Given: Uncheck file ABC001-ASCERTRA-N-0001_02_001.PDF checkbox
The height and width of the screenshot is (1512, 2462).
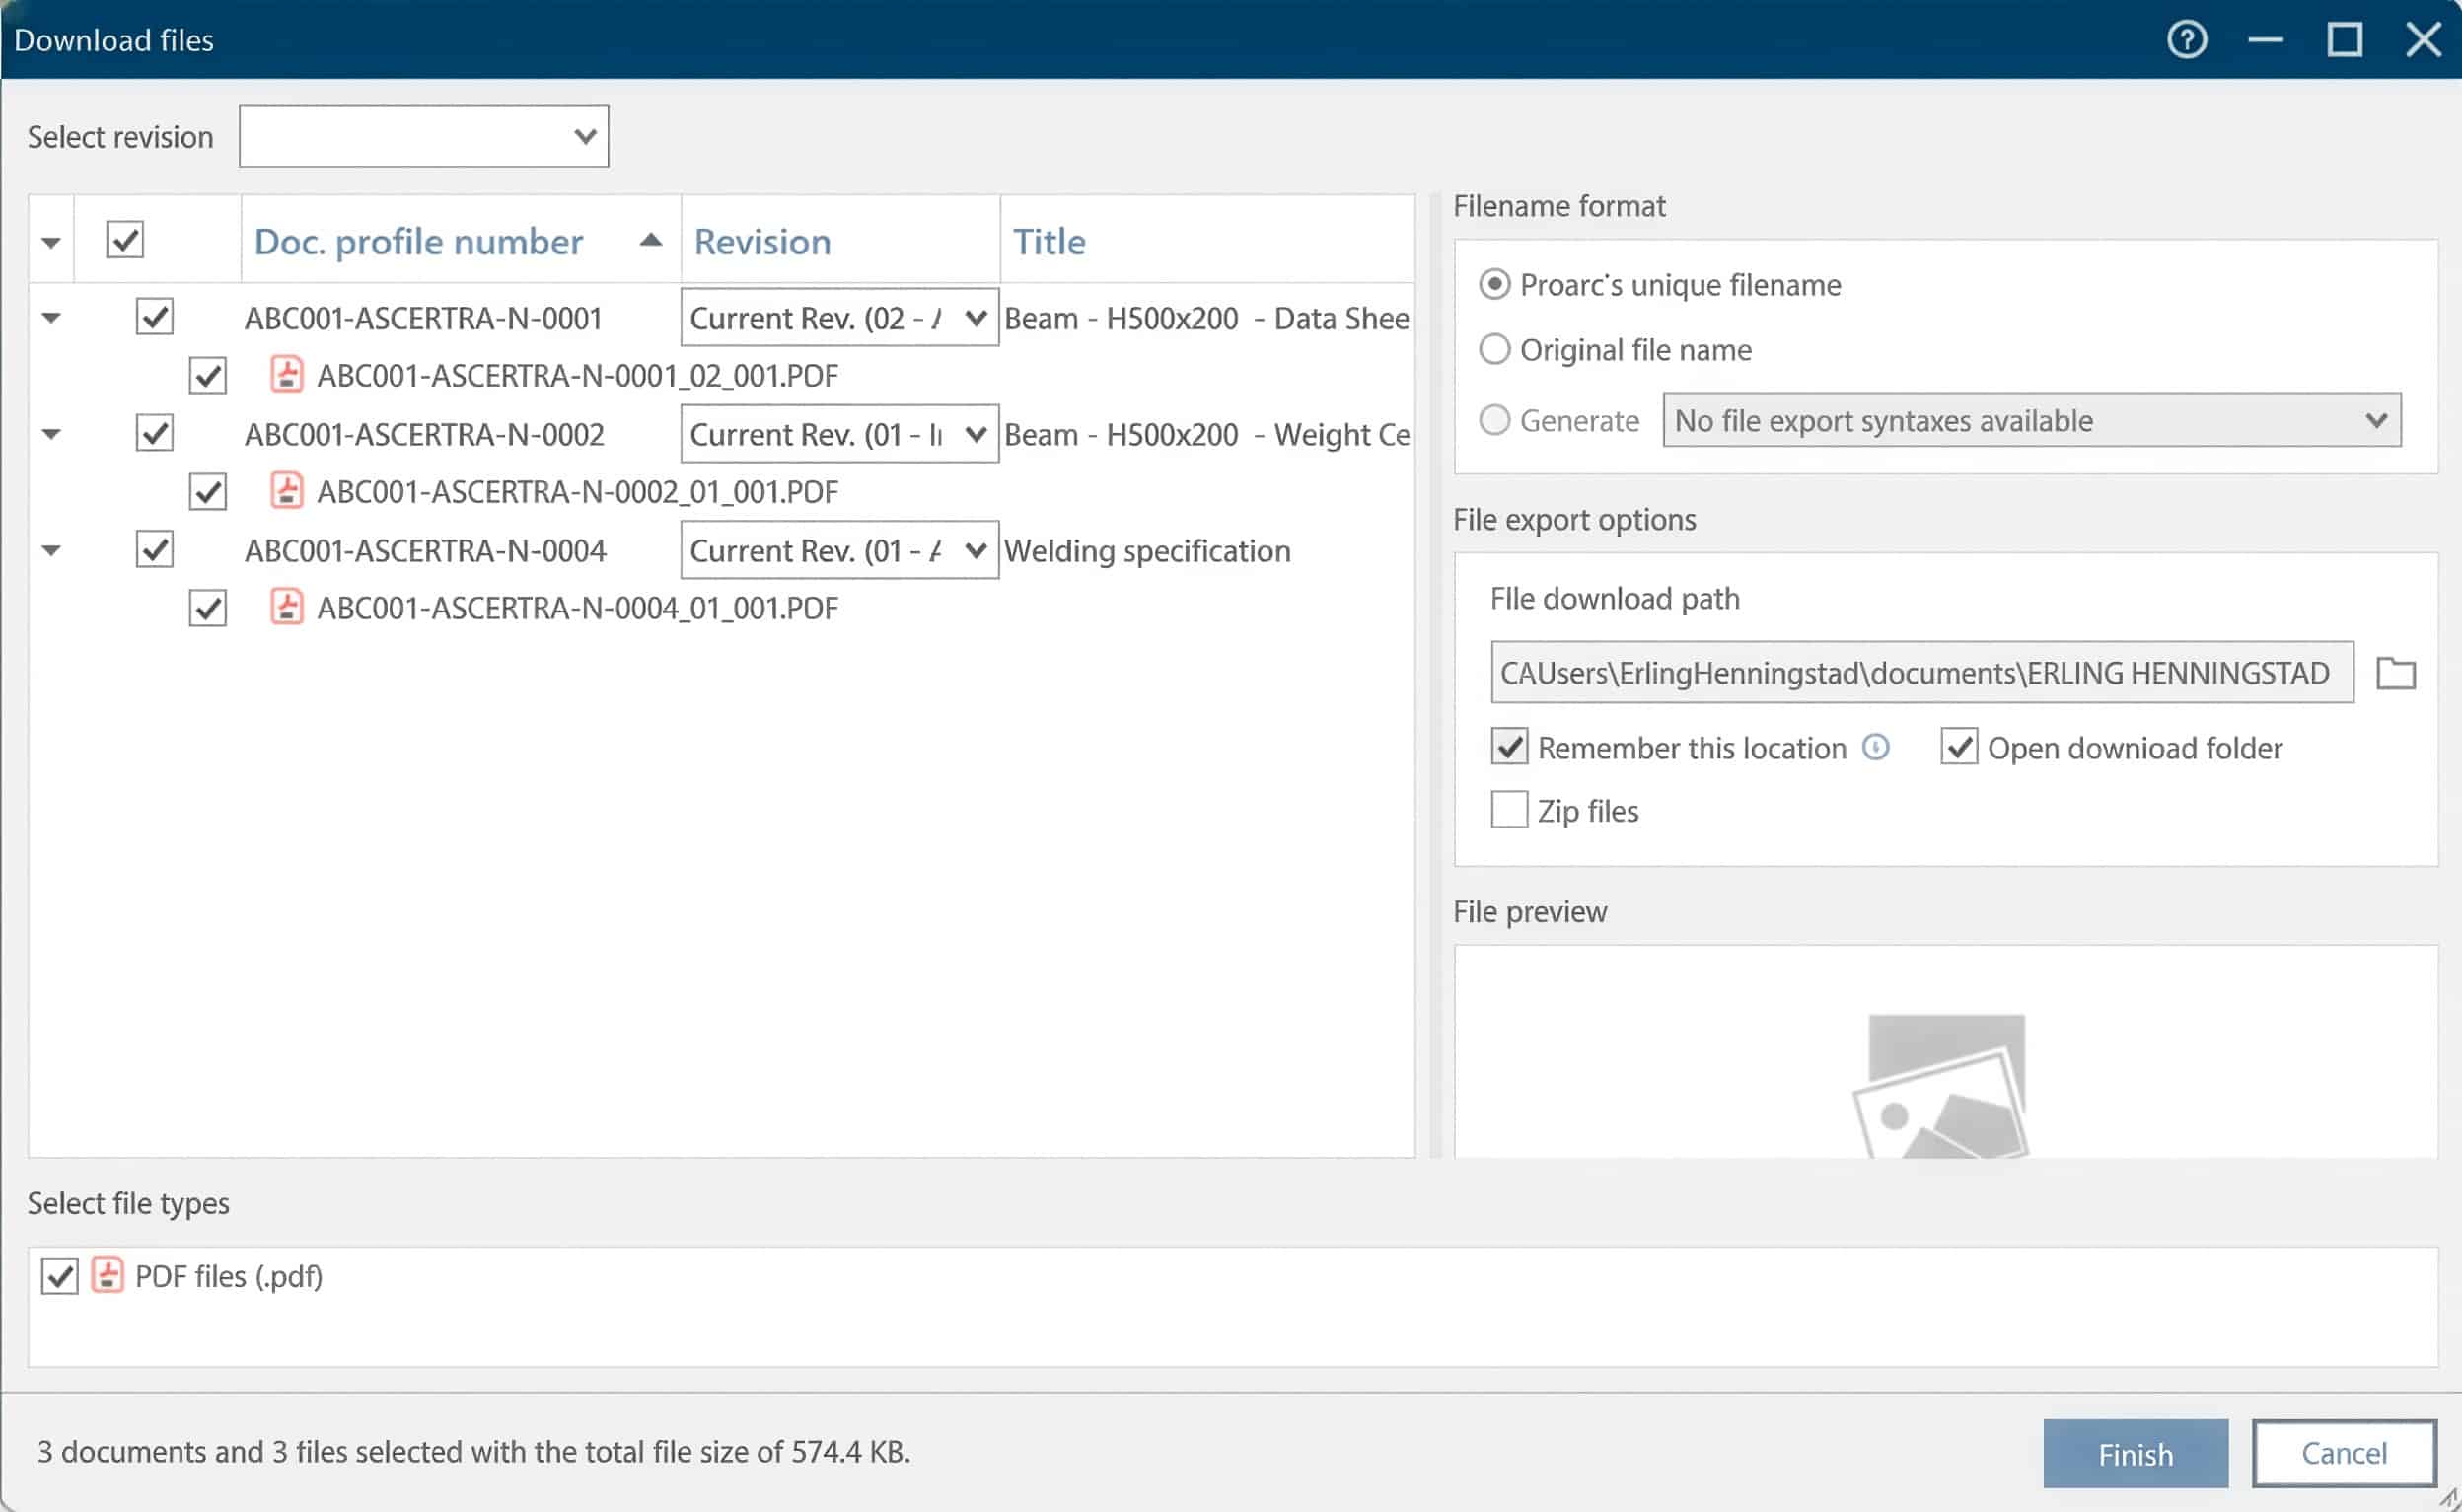Looking at the screenshot, I should (x=208, y=375).
